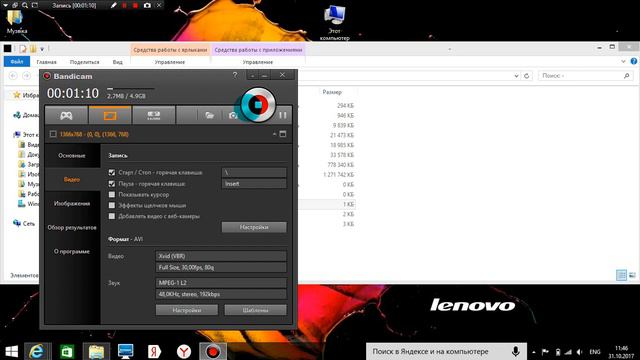Click Шаблоны button
This screenshot has width=640, height=360.
pyautogui.click(x=256, y=310)
